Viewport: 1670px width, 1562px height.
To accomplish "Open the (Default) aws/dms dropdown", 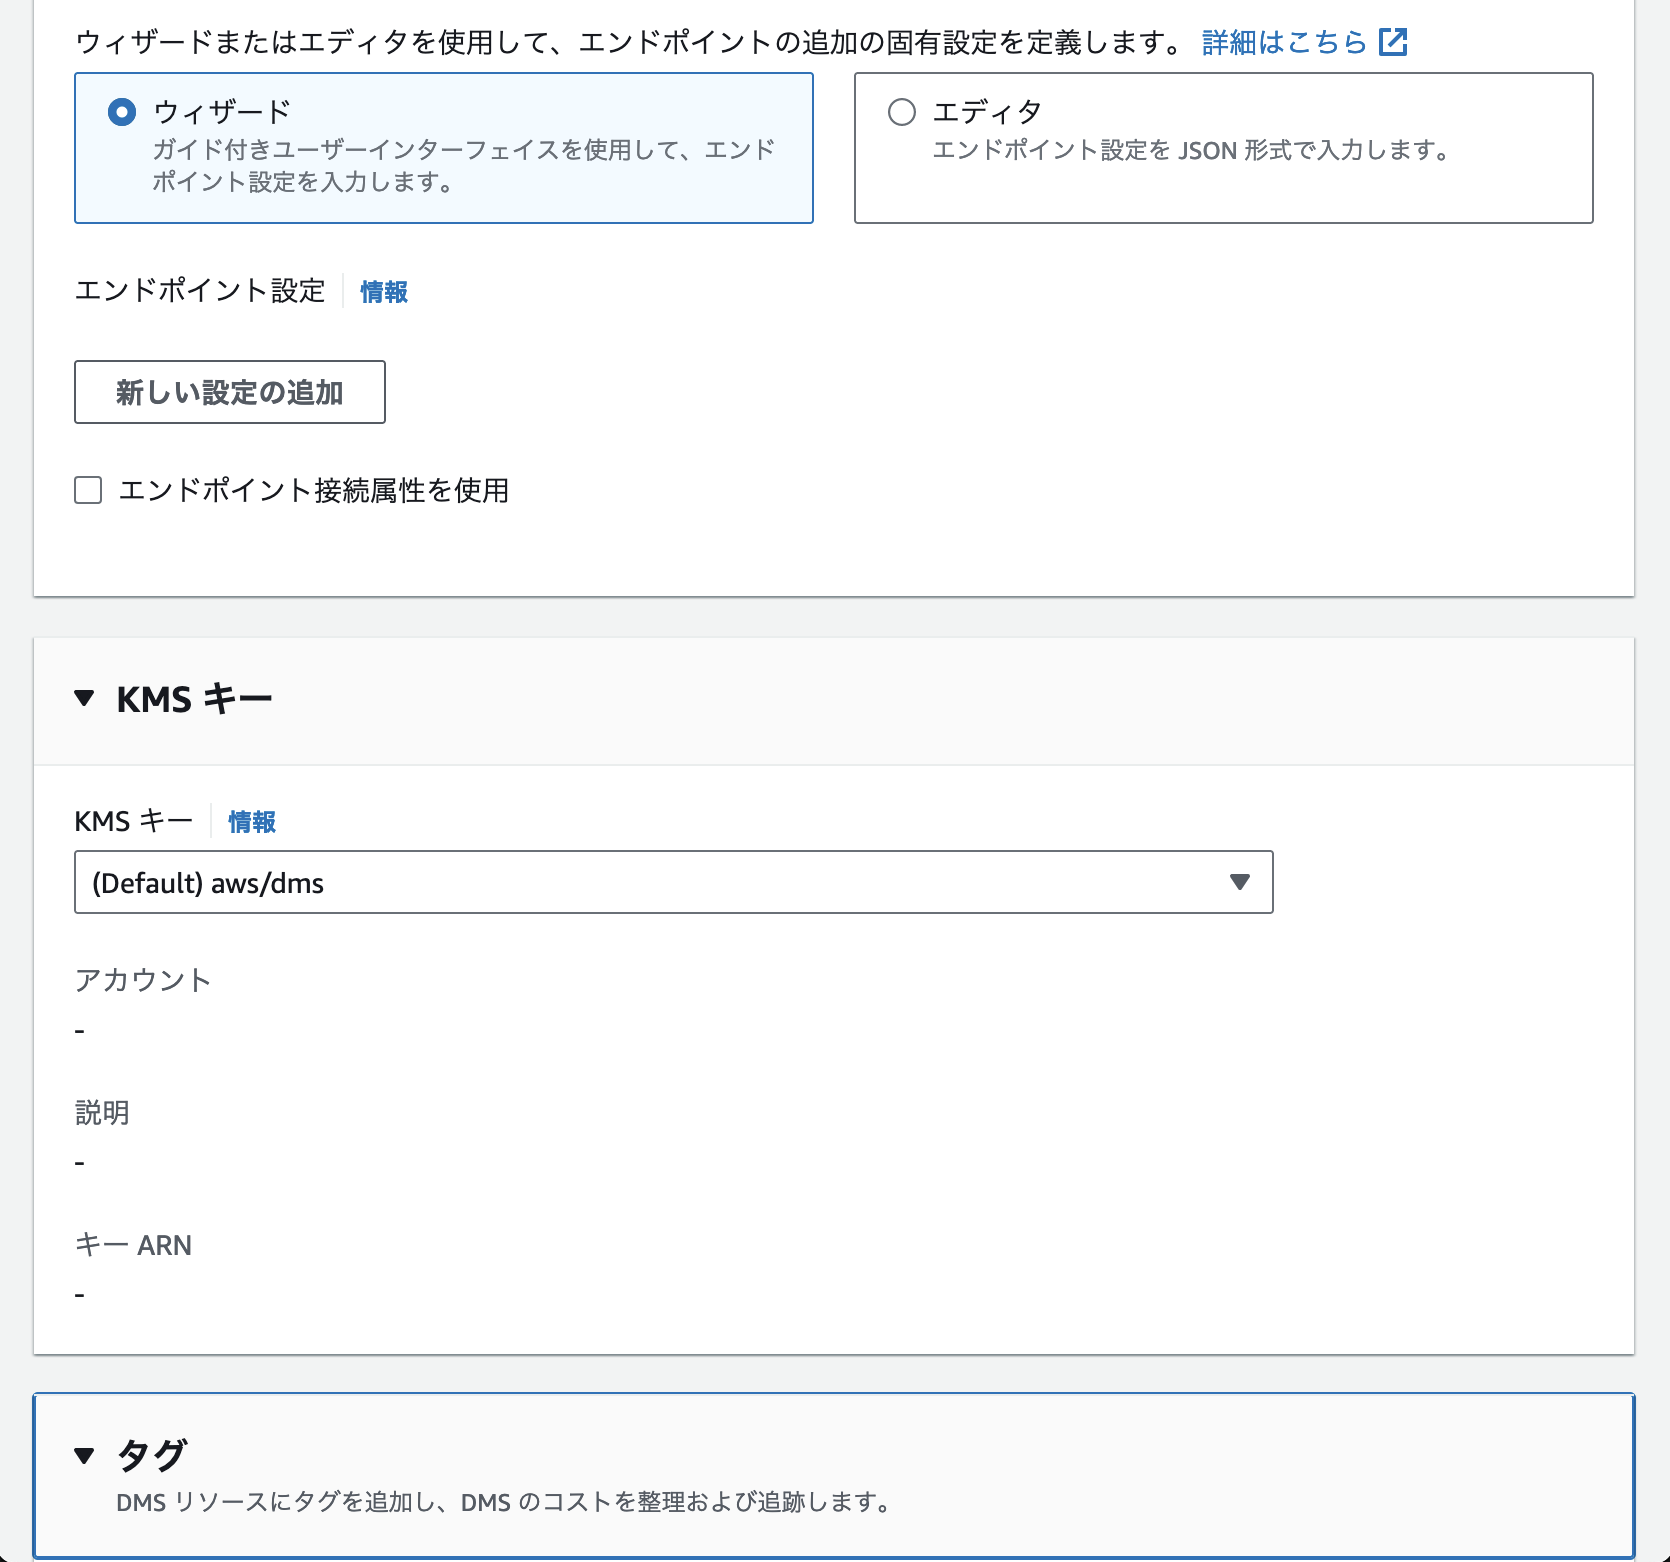I will (x=674, y=882).
